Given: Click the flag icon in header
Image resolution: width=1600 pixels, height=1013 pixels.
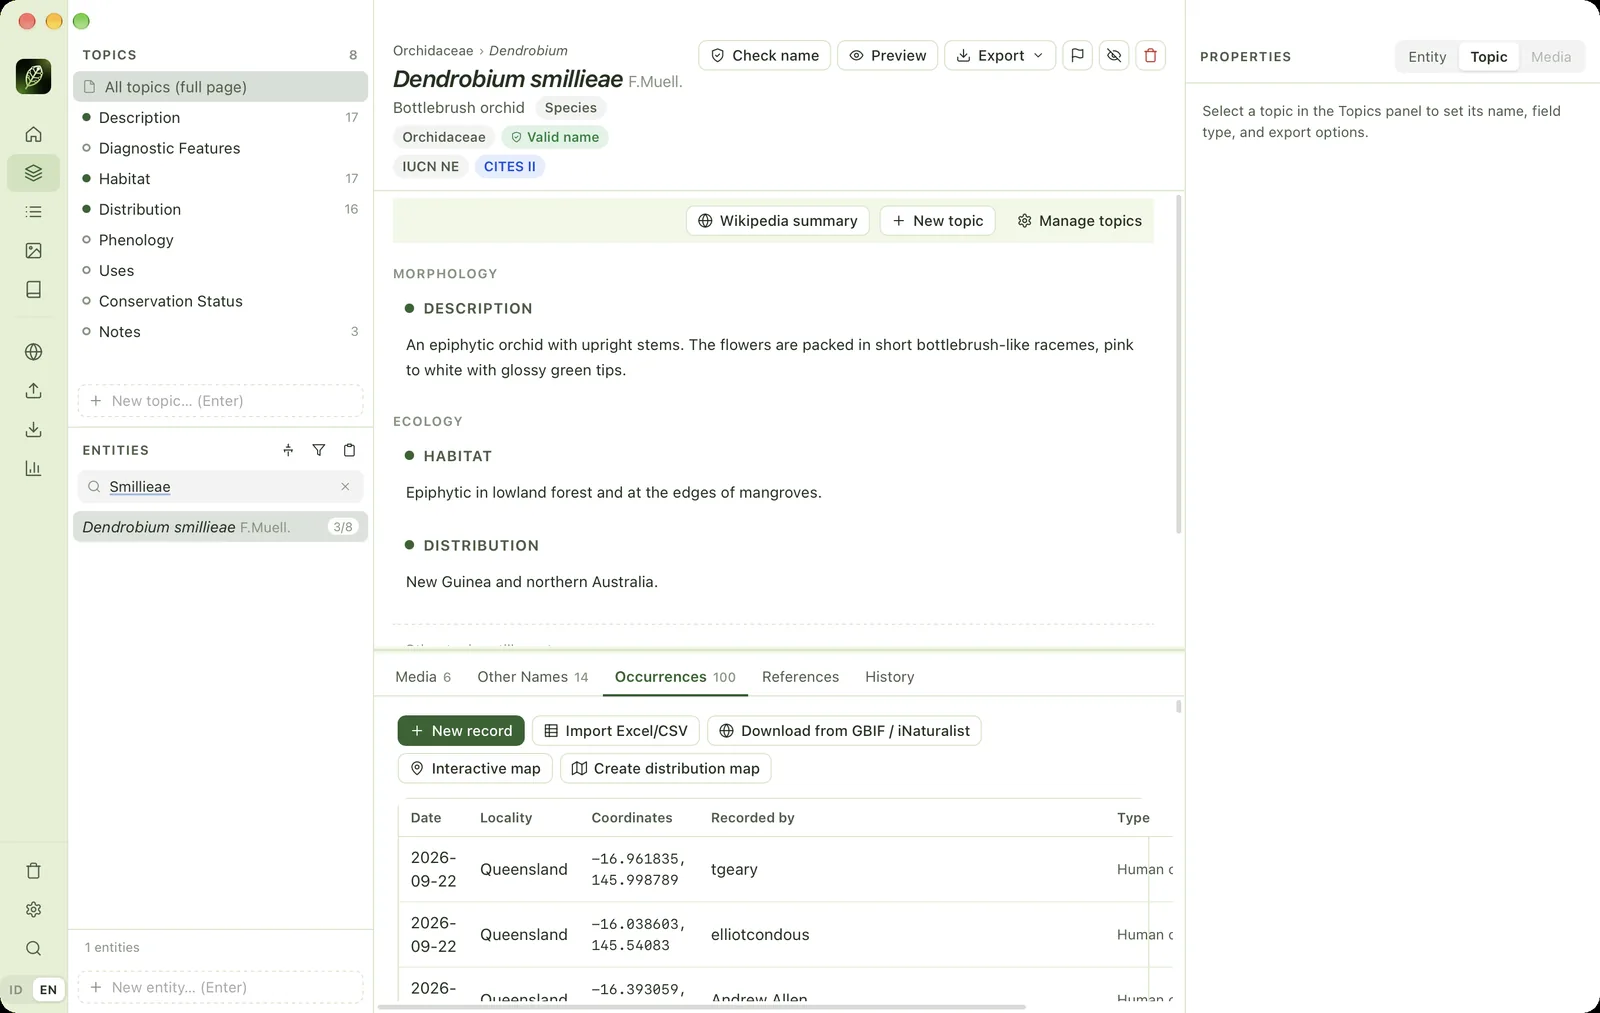Looking at the screenshot, I should [1077, 56].
